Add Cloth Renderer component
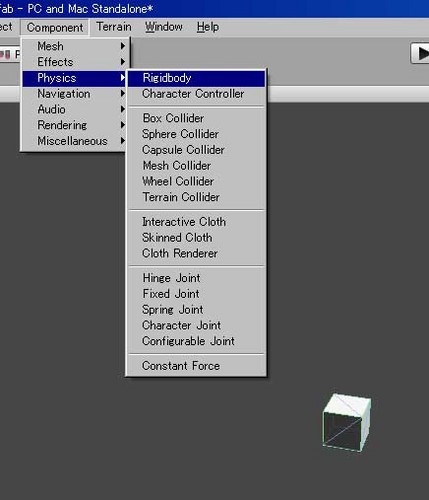This screenshot has height=500, width=429. pyautogui.click(x=196, y=253)
